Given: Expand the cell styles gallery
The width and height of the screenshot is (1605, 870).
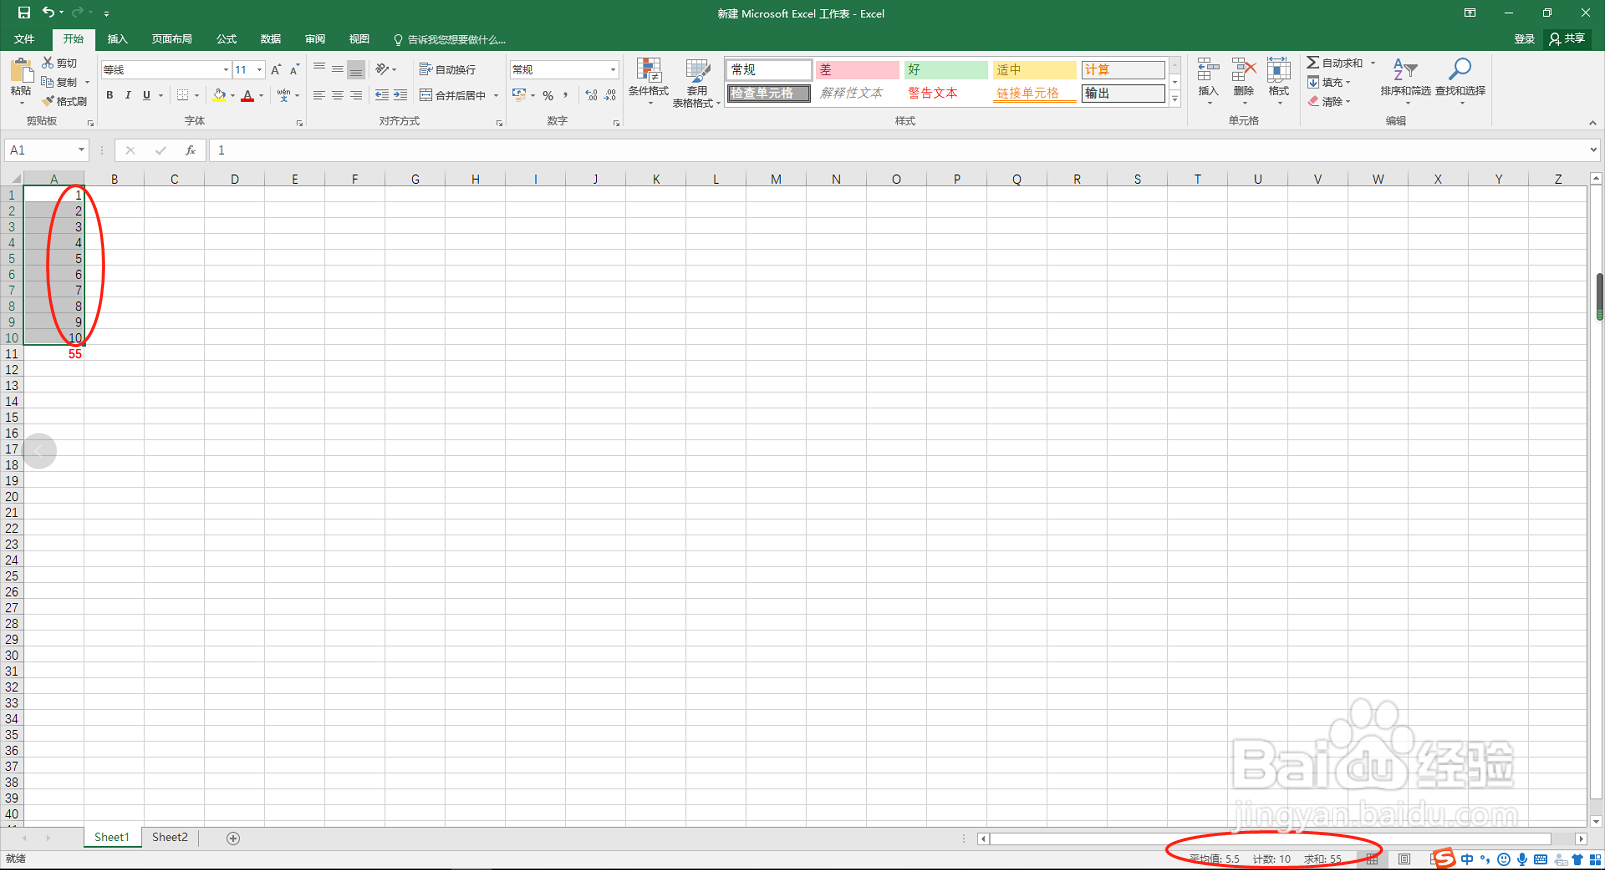Looking at the screenshot, I should point(1175,99).
